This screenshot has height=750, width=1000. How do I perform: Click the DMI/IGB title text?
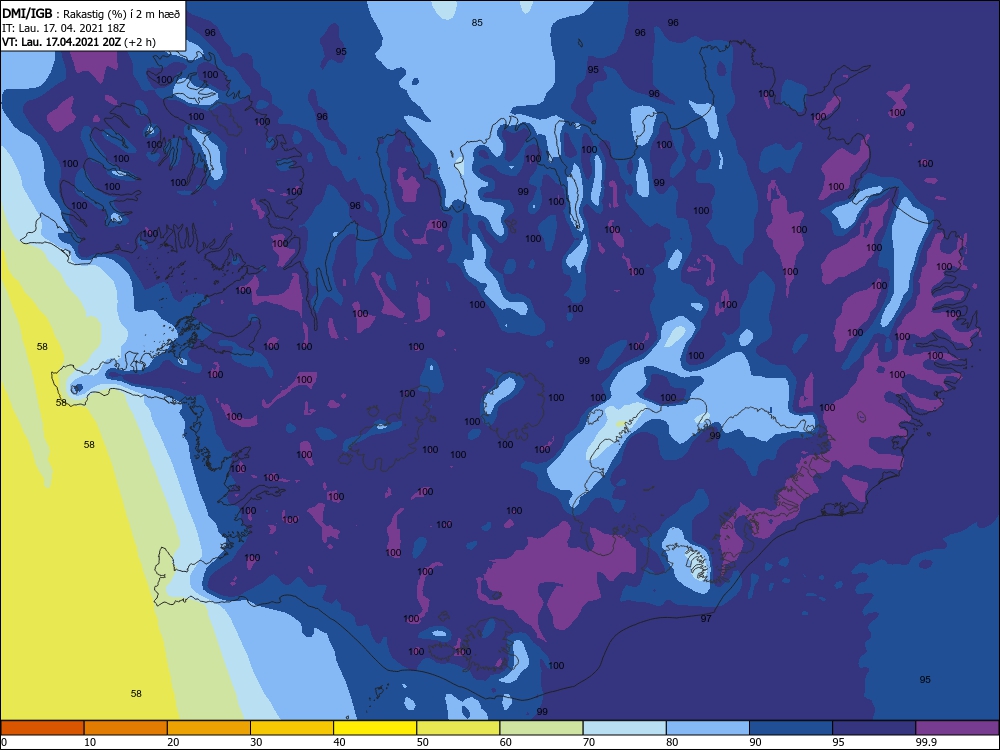pos(27,14)
